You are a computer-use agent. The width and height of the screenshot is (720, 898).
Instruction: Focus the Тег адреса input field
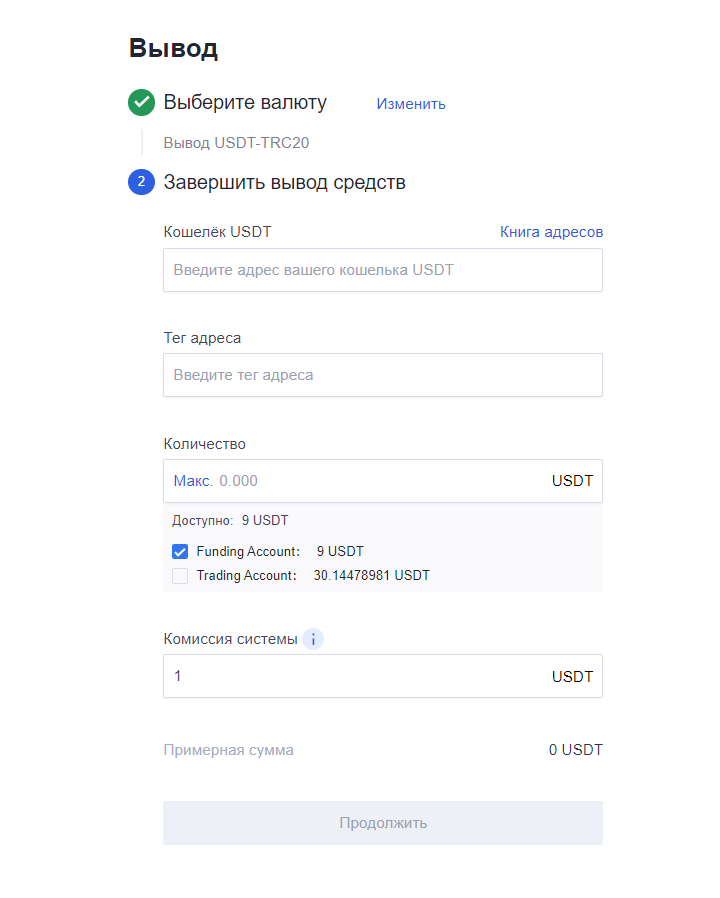click(x=383, y=375)
